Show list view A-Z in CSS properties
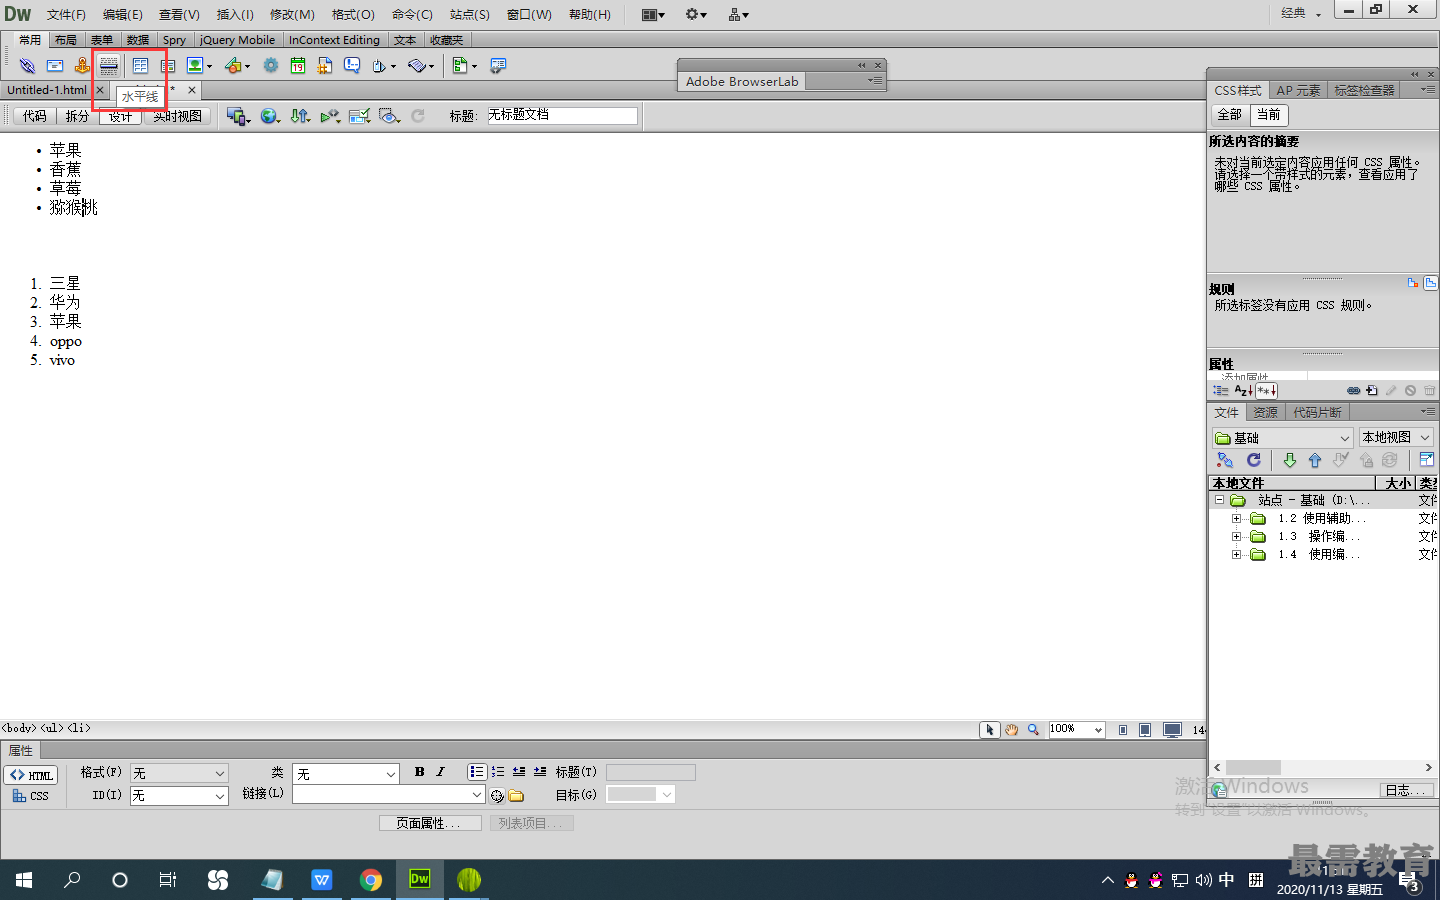 tap(1243, 391)
